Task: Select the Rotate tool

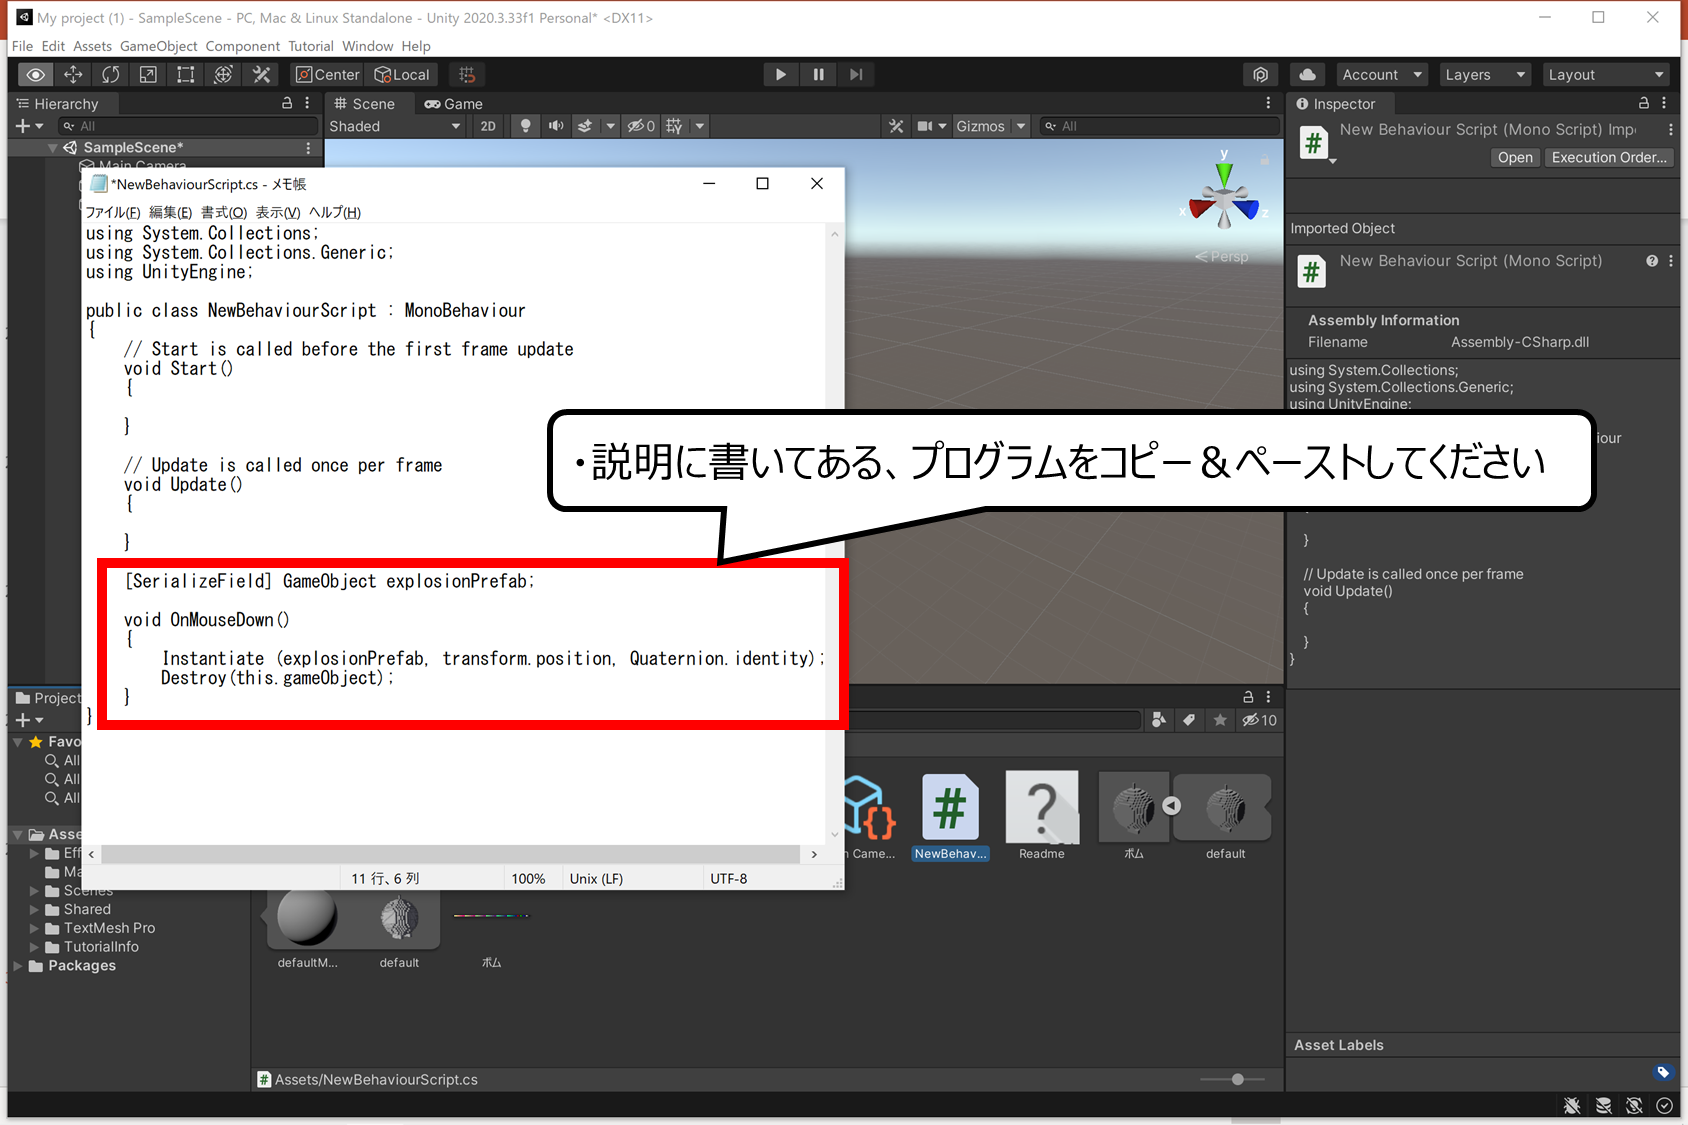Action: pyautogui.click(x=111, y=75)
